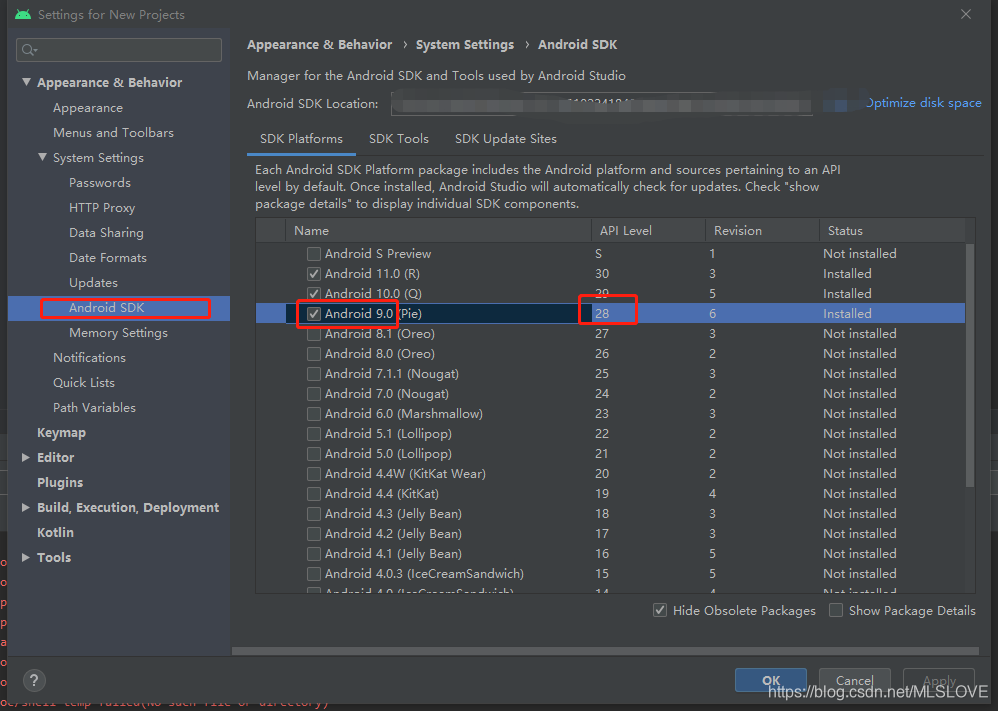
Task: Open the Plugins settings
Action: (60, 482)
